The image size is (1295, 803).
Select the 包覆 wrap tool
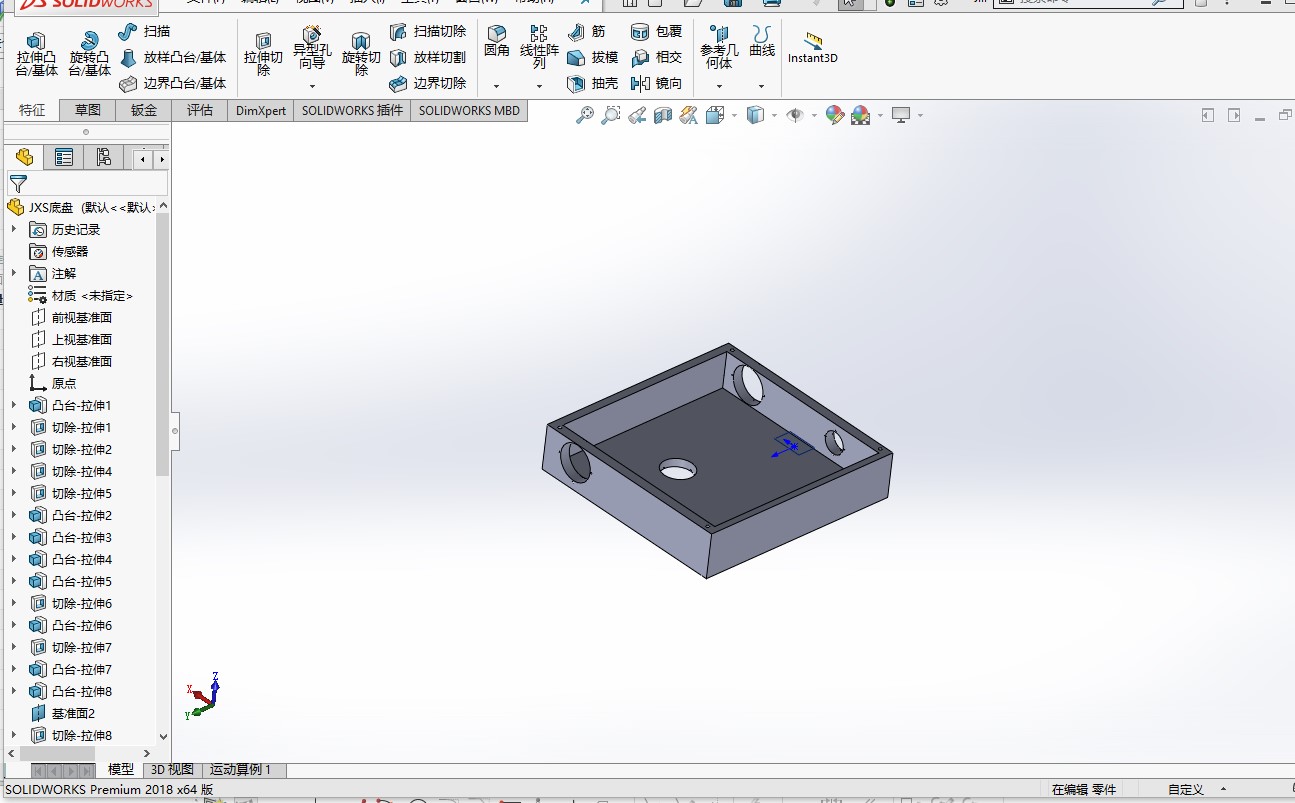tap(656, 32)
